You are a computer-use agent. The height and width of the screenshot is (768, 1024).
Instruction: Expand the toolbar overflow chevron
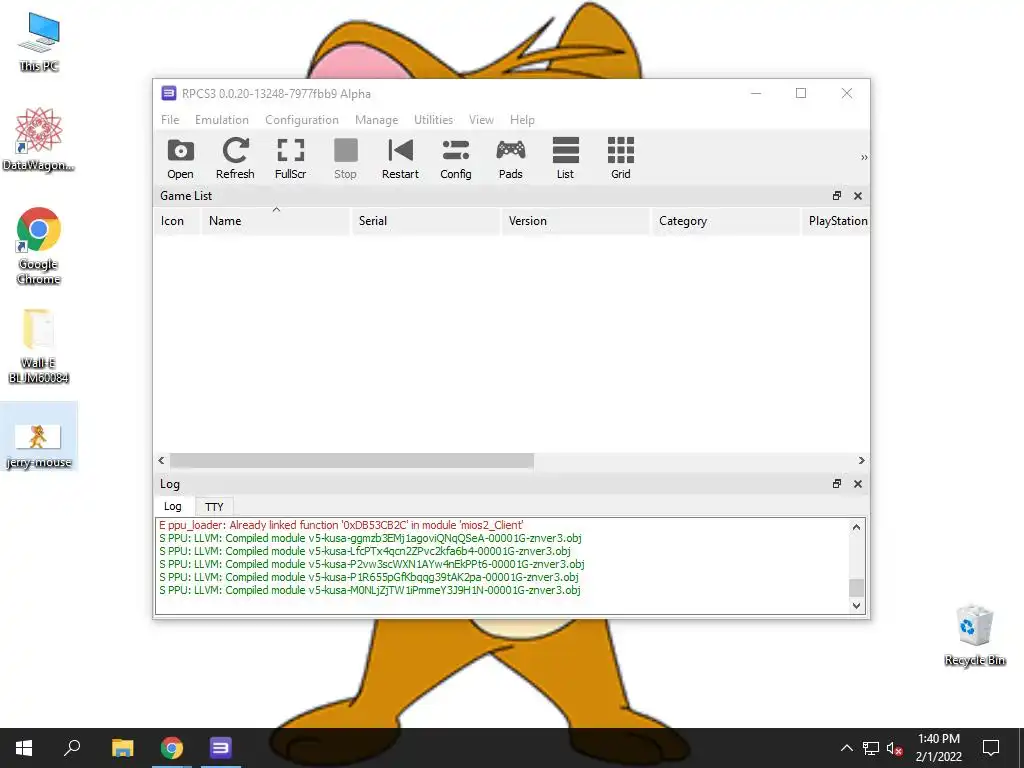pos(864,157)
